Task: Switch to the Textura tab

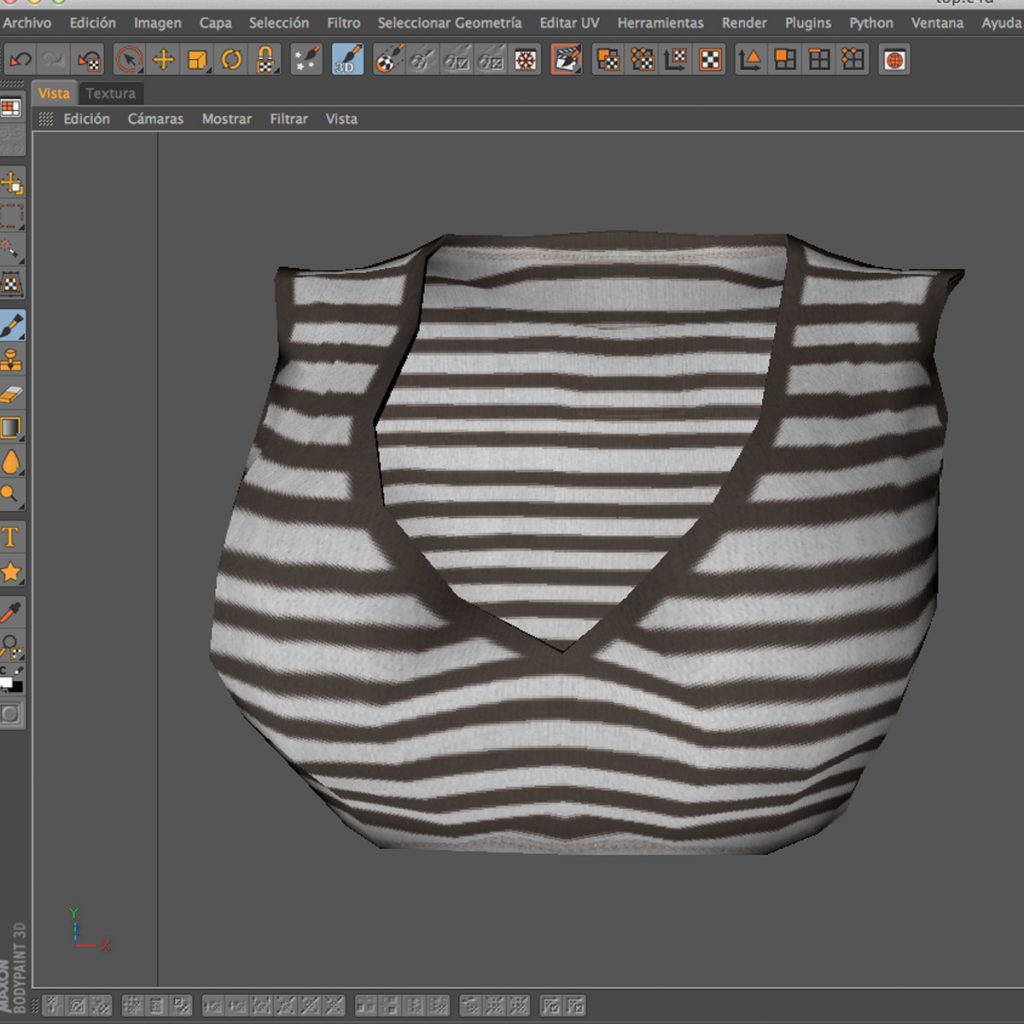Action: (x=110, y=93)
